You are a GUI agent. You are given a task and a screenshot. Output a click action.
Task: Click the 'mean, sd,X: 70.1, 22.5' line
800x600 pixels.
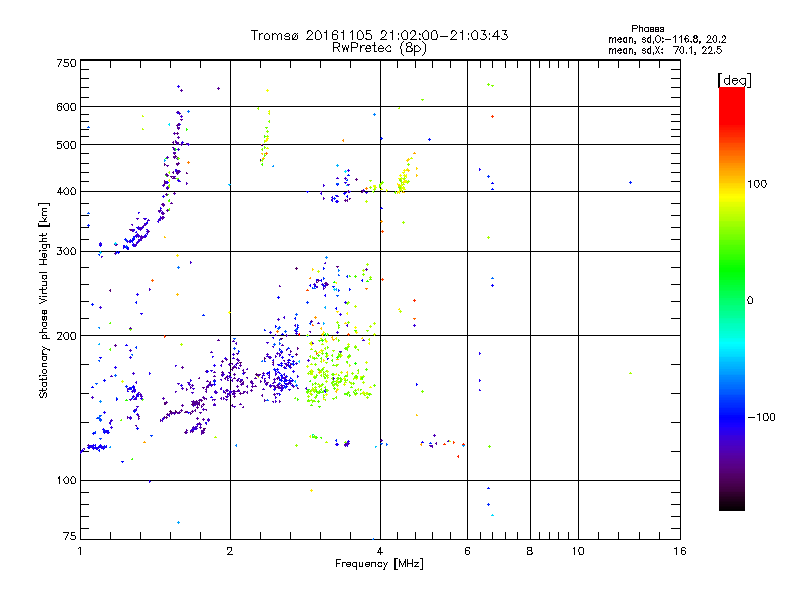(665, 50)
